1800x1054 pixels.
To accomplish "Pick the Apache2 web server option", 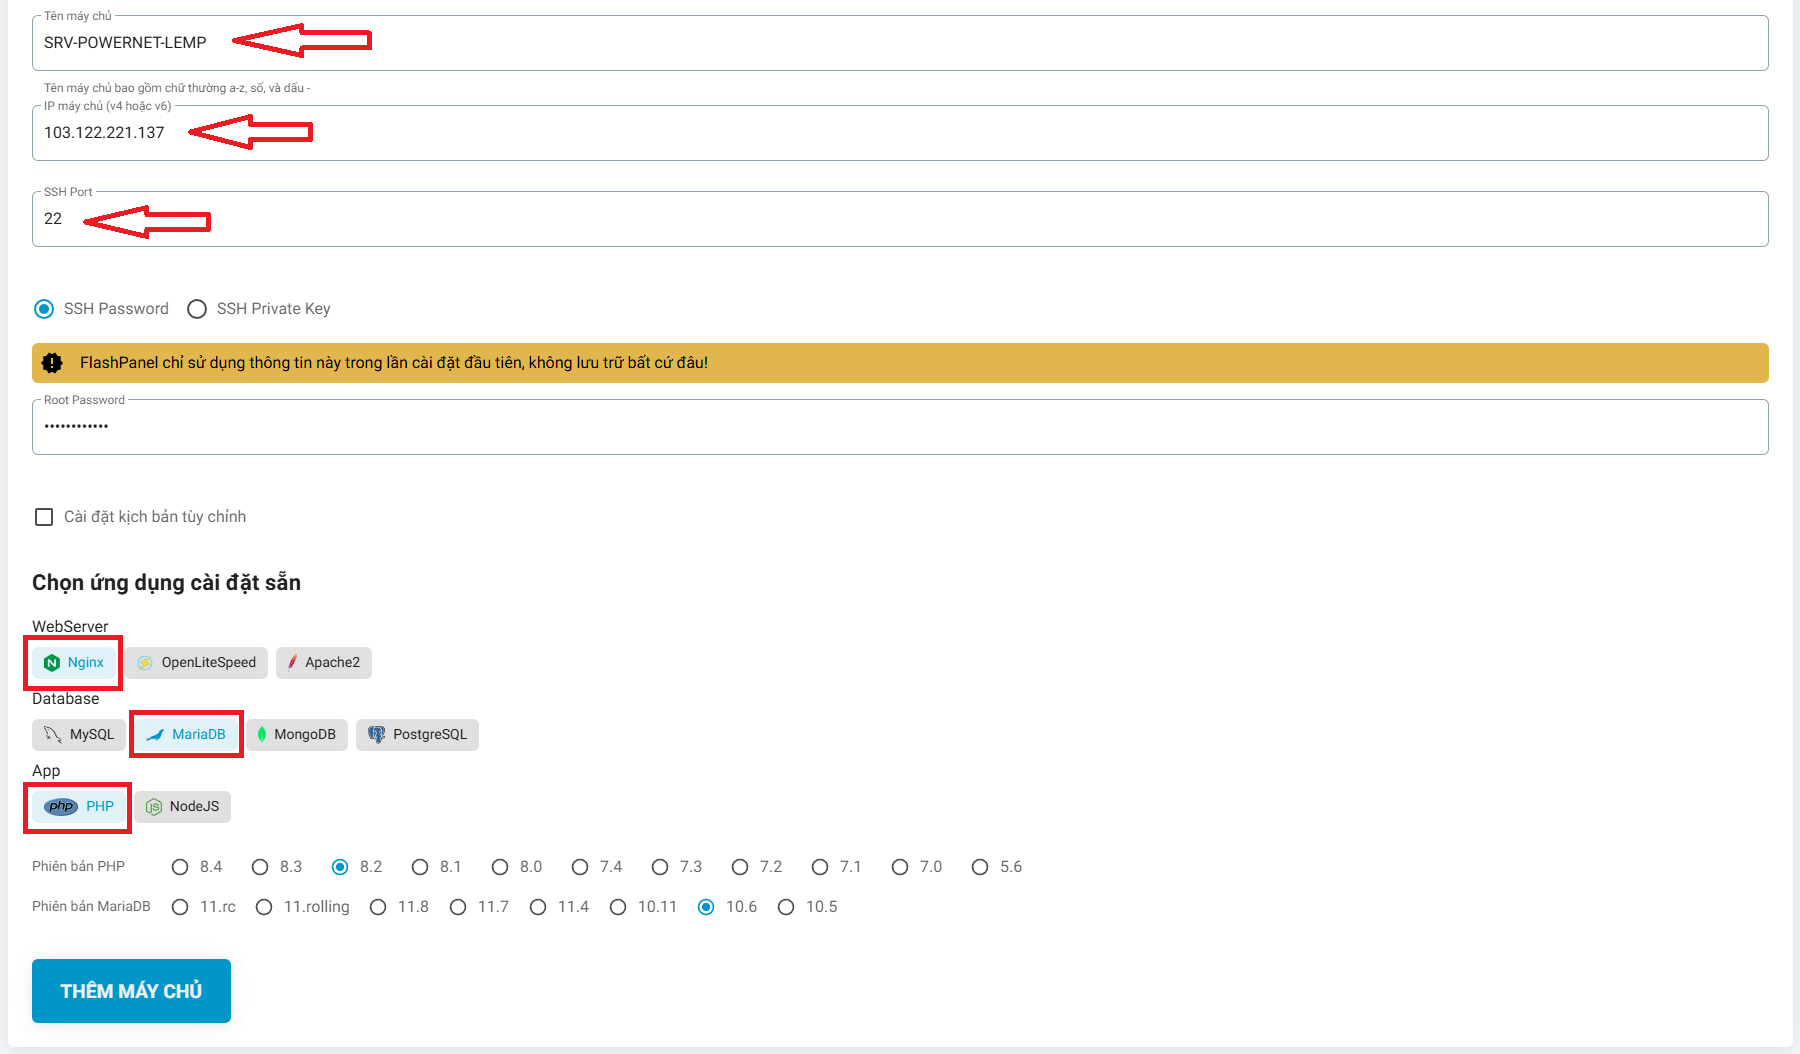I will click(323, 663).
